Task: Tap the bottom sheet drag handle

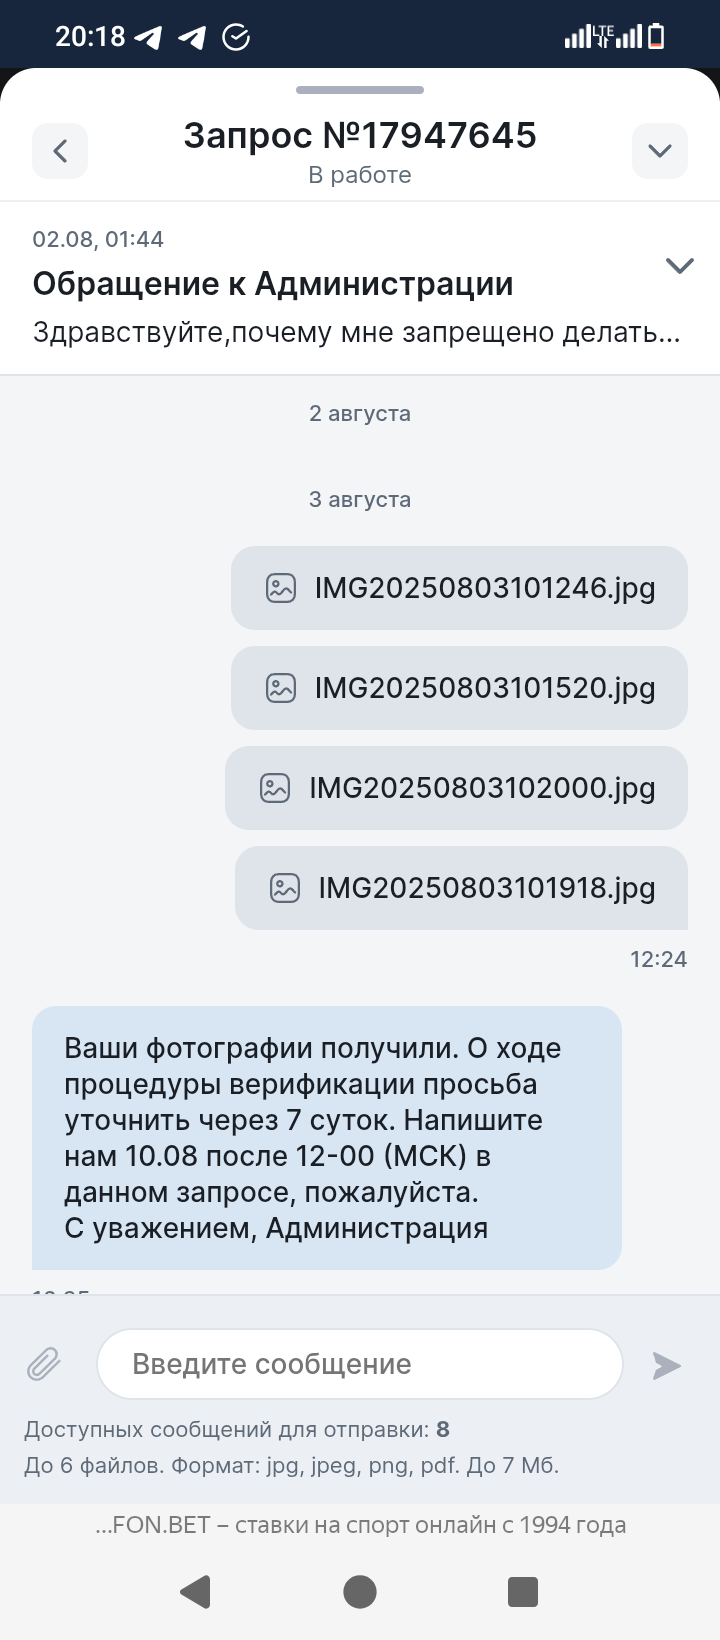Action: pyautogui.click(x=360, y=90)
